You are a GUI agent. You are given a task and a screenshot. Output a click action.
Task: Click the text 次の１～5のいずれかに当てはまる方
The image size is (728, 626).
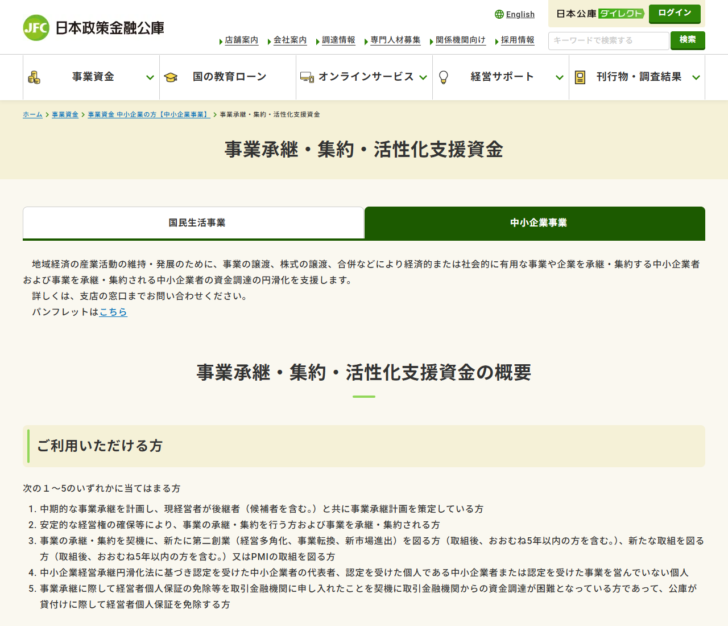(102, 489)
